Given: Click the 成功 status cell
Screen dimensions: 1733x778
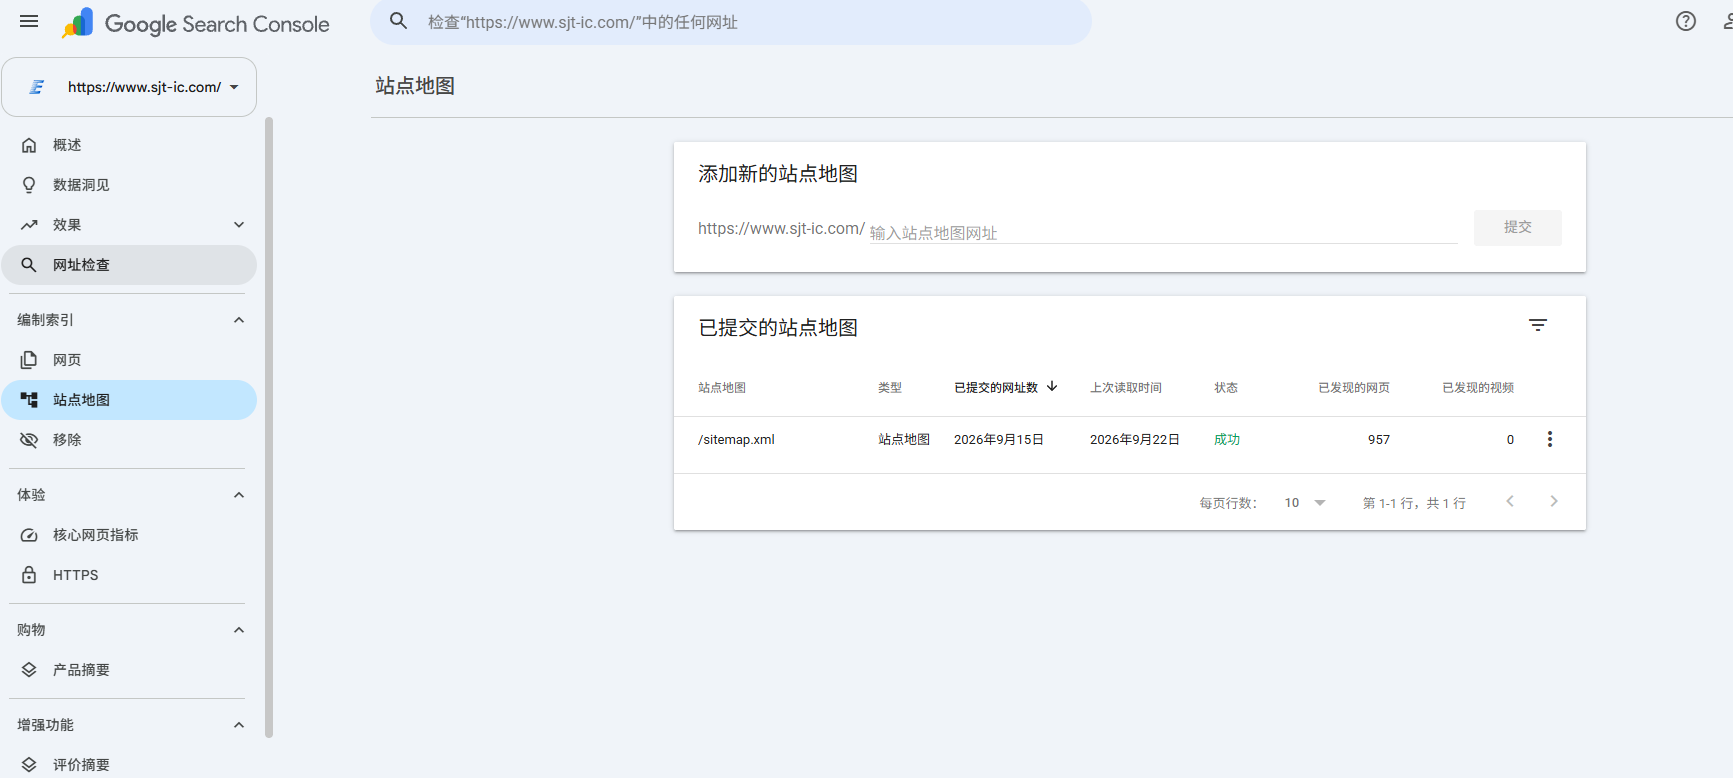Looking at the screenshot, I should tap(1227, 439).
